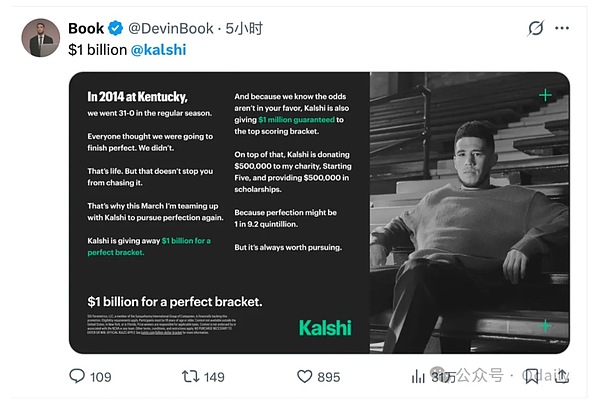Click the reply comment bubble icon
Image resolution: width=600 pixels, height=404 pixels.
coord(77,376)
